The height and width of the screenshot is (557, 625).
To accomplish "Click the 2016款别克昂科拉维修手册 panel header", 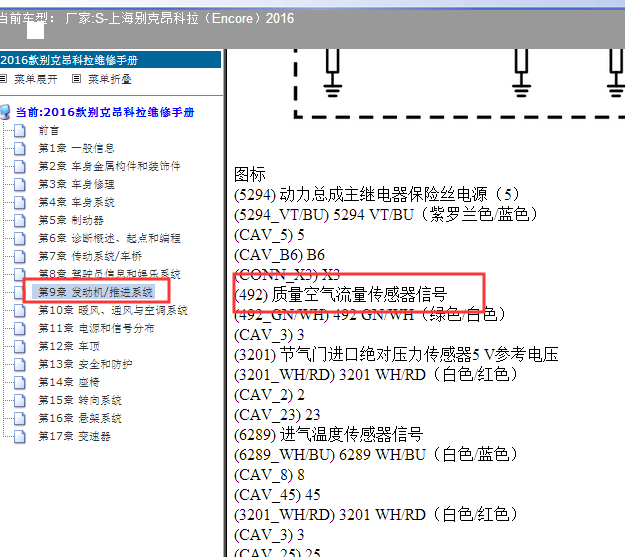I will coord(110,60).
